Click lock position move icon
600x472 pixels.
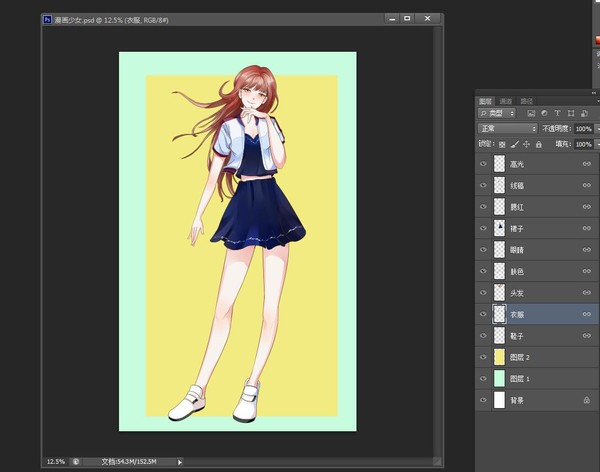point(527,144)
